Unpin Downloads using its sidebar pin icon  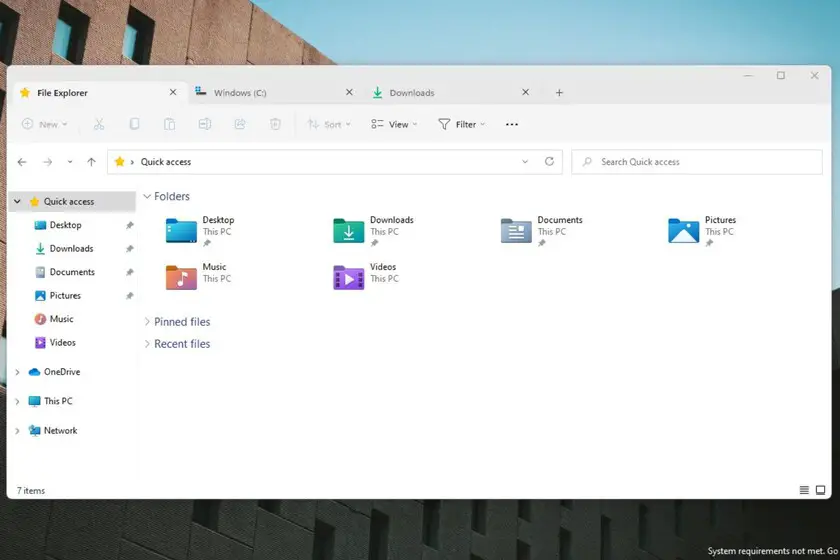point(129,249)
